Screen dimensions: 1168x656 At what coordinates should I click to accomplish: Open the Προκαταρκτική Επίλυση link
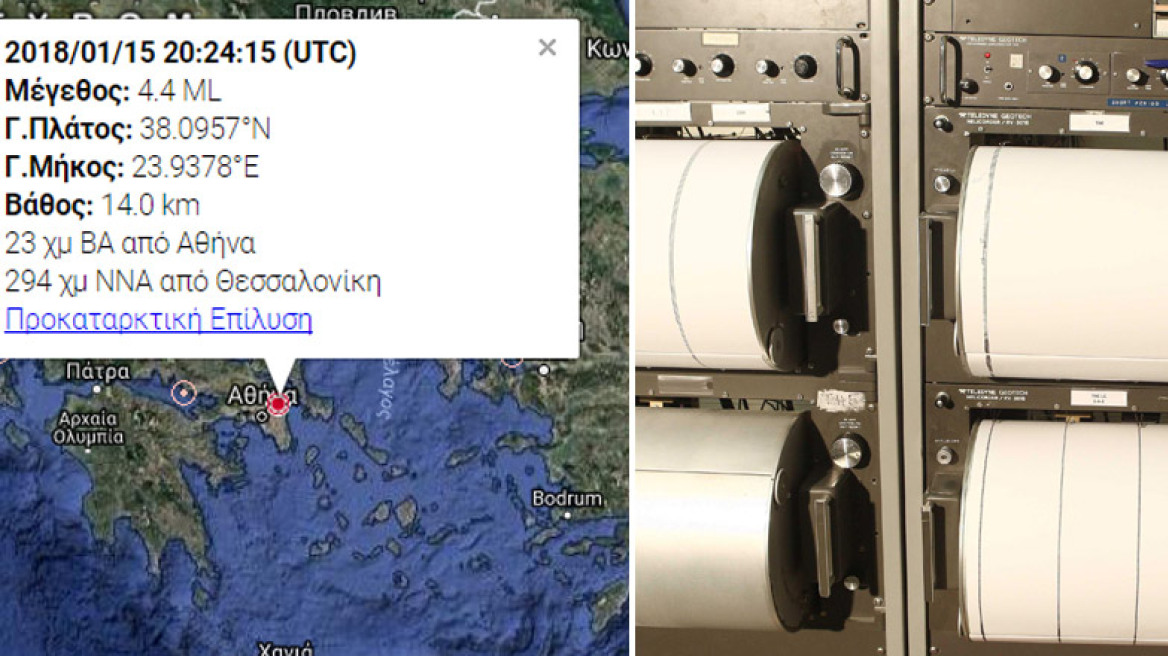point(159,319)
